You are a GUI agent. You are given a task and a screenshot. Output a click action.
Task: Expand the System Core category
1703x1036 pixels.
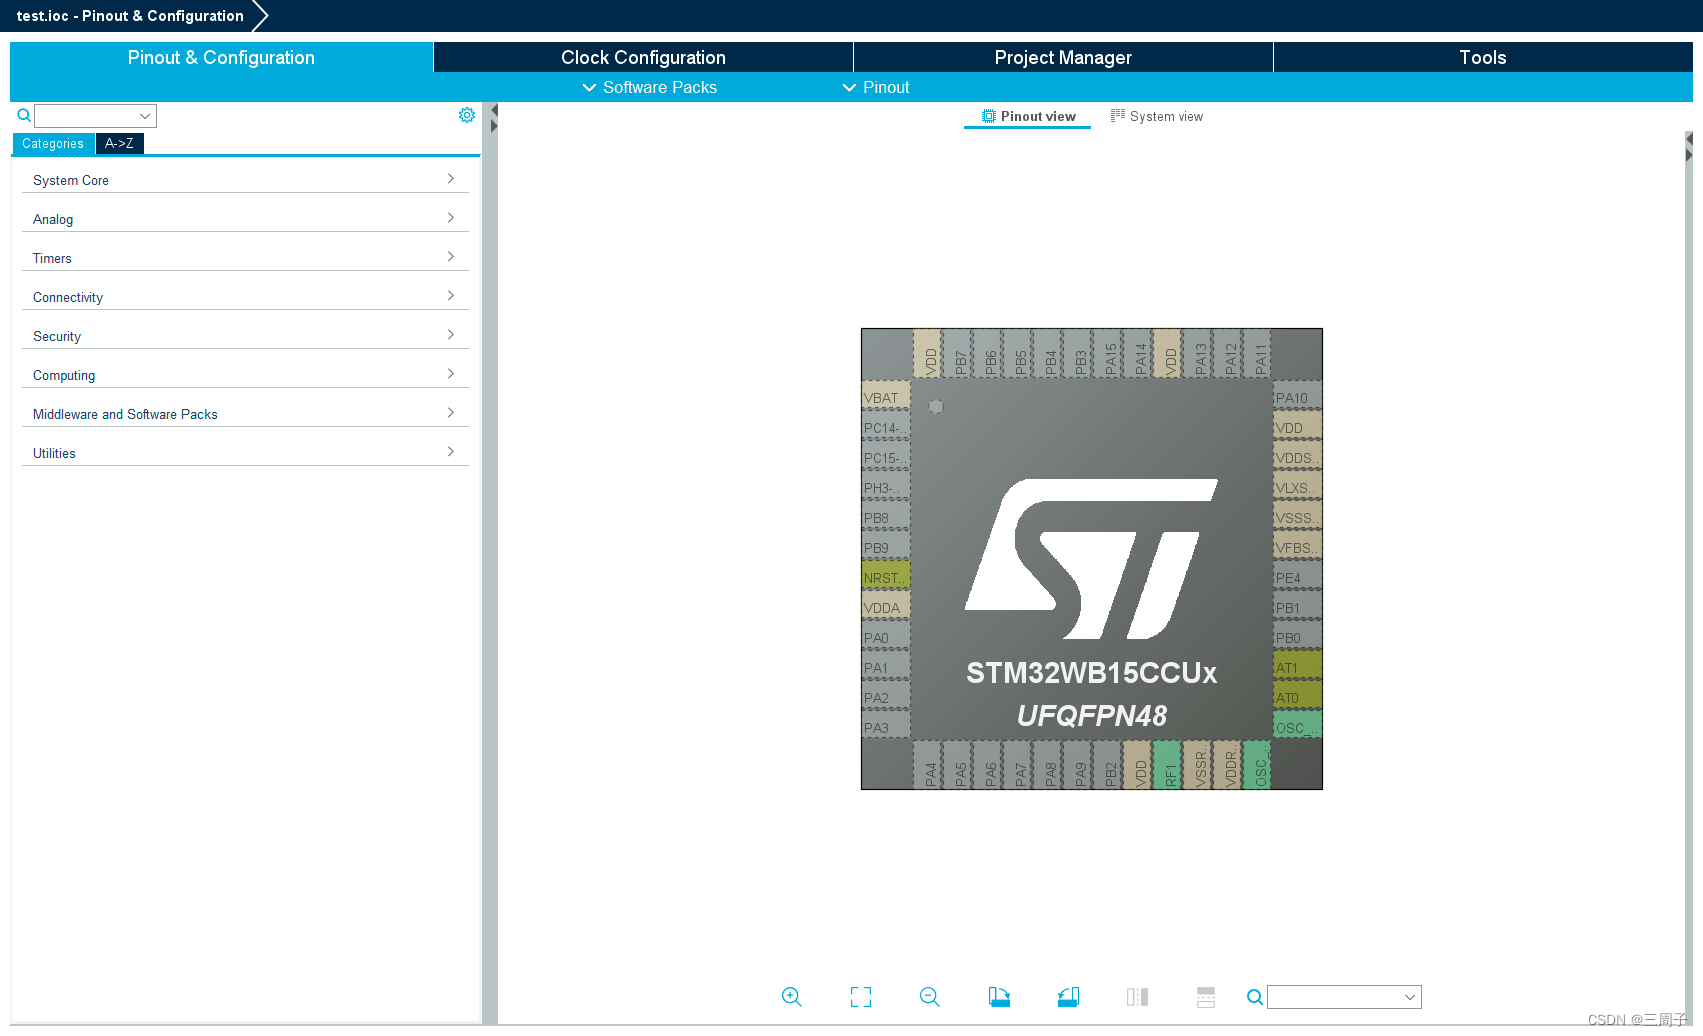[245, 180]
